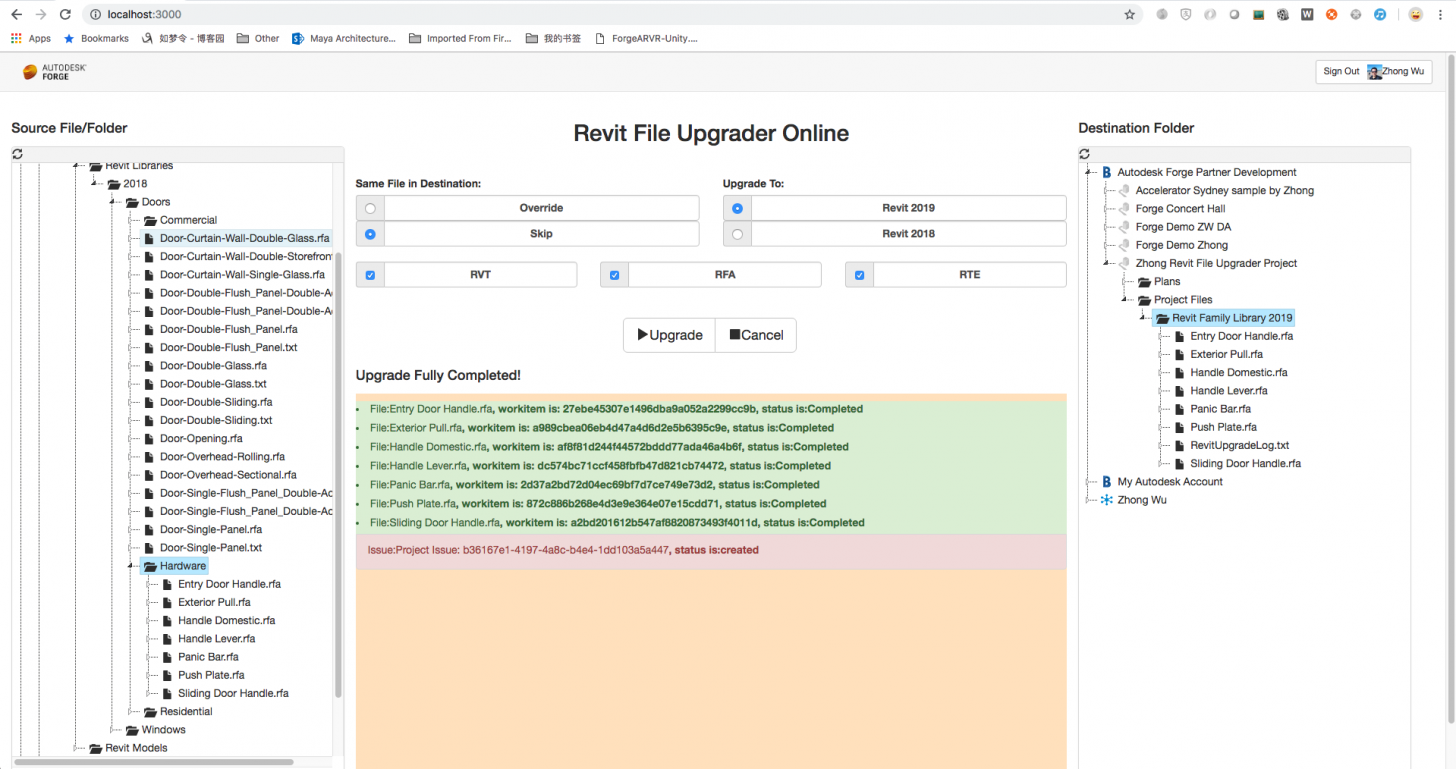Open the Other bookmarks folder
Viewport: 1456px width, 769px height.
(x=258, y=38)
